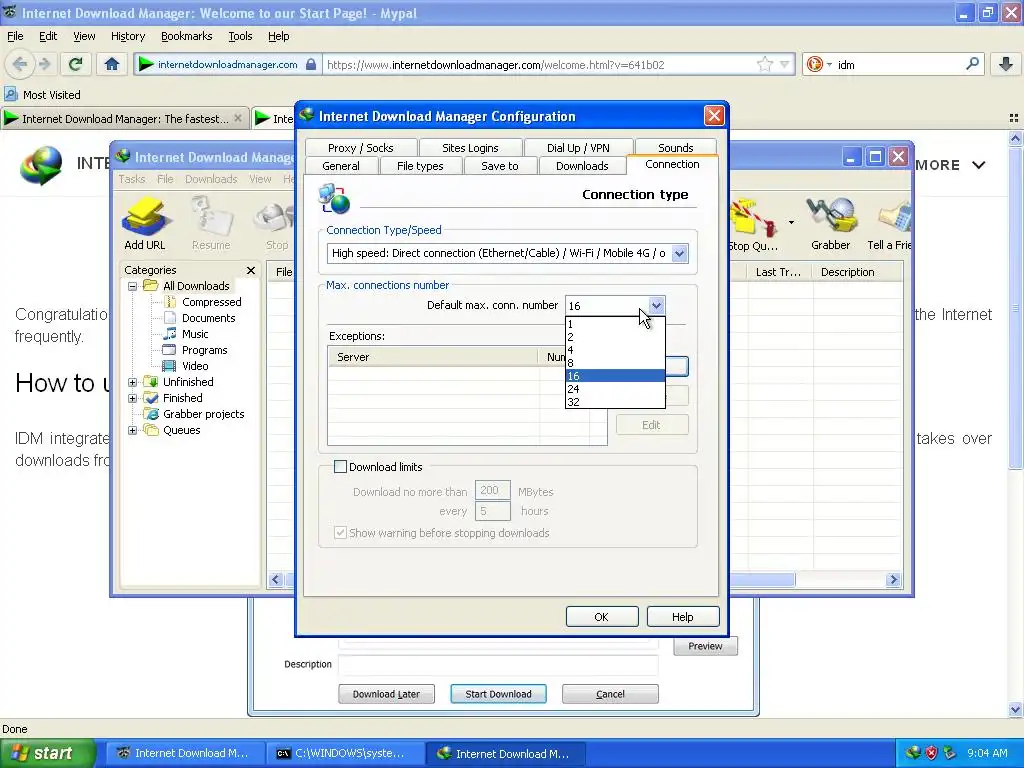
Task: Close the Categories panel with X
Action: tap(251, 270)
